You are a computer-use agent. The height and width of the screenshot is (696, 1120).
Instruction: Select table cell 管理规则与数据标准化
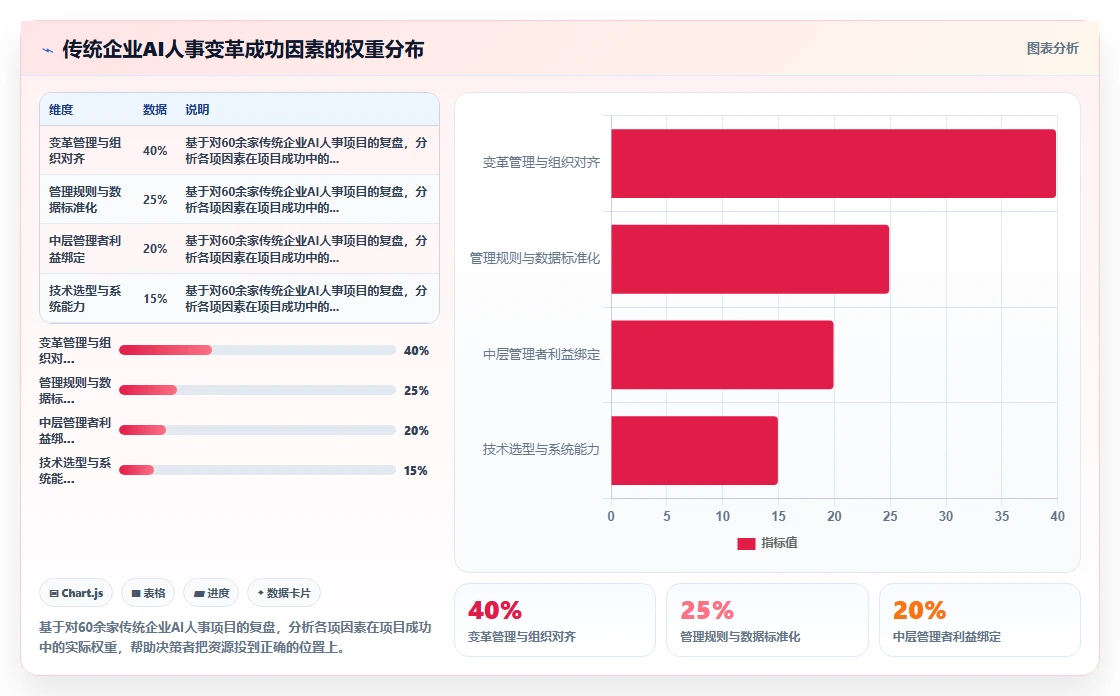[x=85, y=200]
